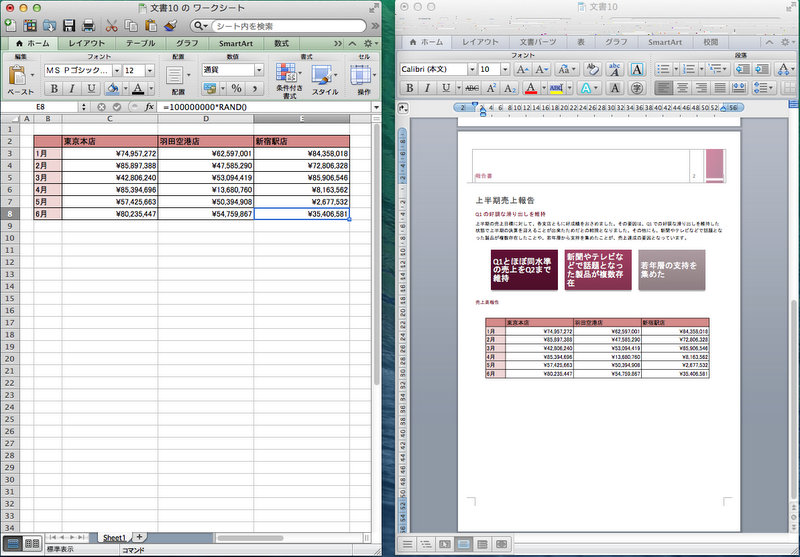The height and width of the screenshot is (557, 800).
Task: Confirm formula entry with the checkmark button
Action: [117, 107]
